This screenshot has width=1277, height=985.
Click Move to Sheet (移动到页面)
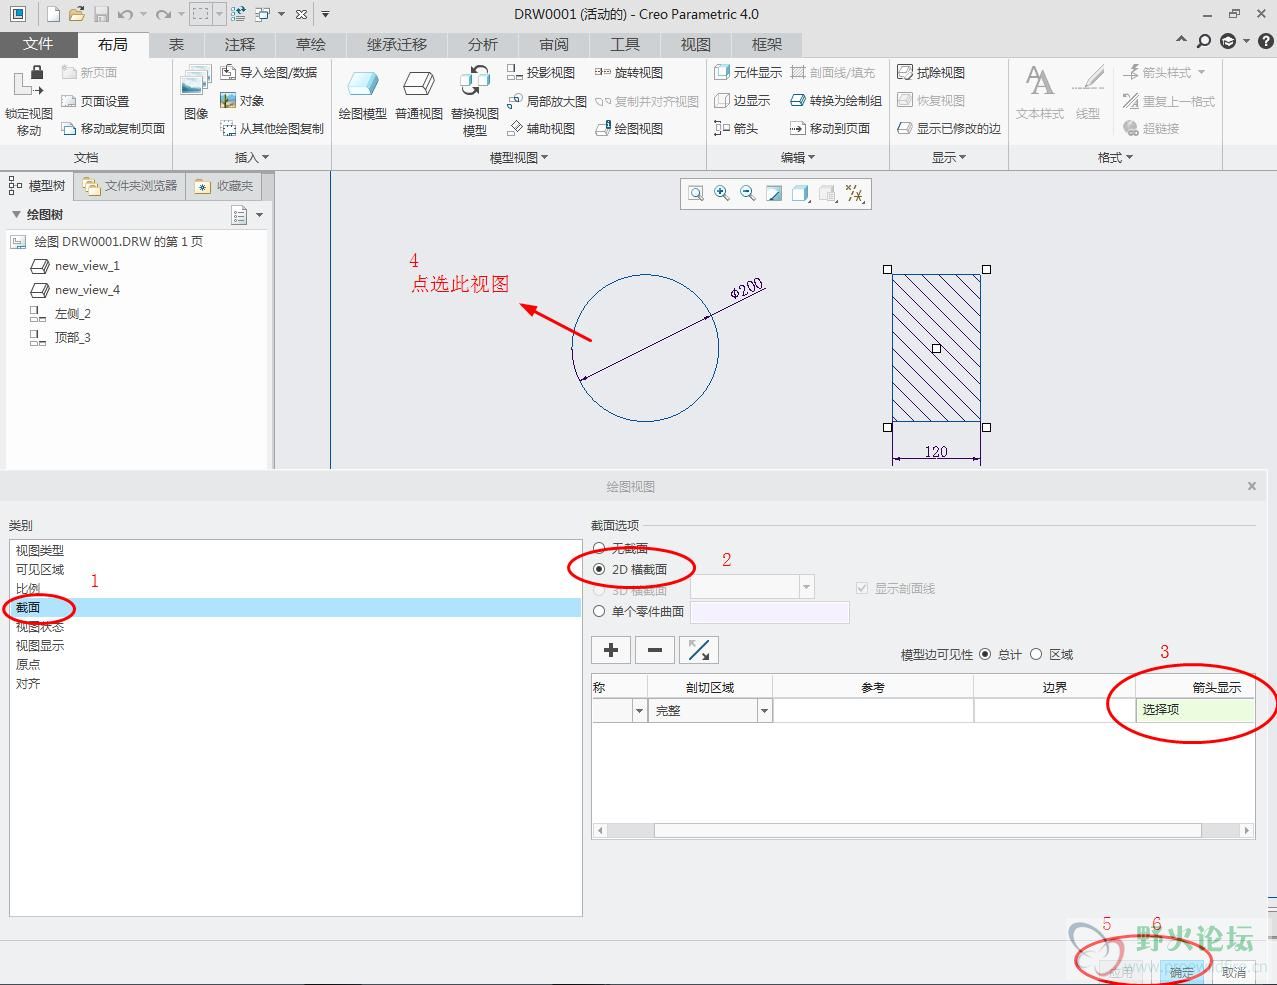tap(830, 129)
